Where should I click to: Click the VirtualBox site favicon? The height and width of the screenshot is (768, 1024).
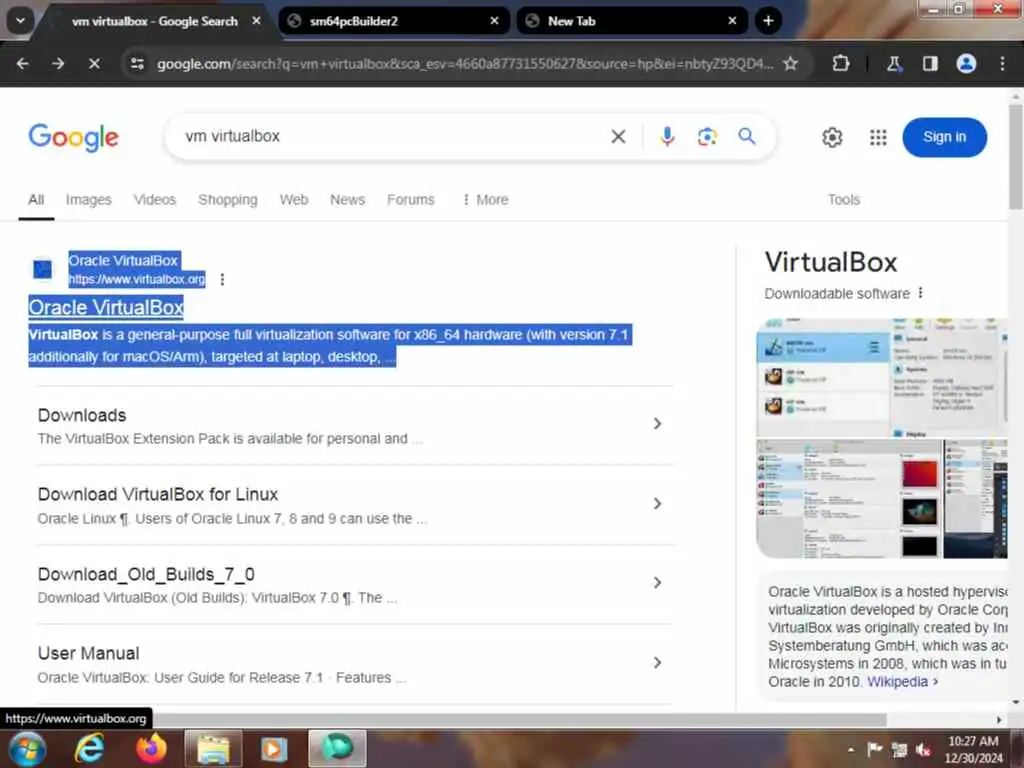pyautogui.click(x=42, y=269)
